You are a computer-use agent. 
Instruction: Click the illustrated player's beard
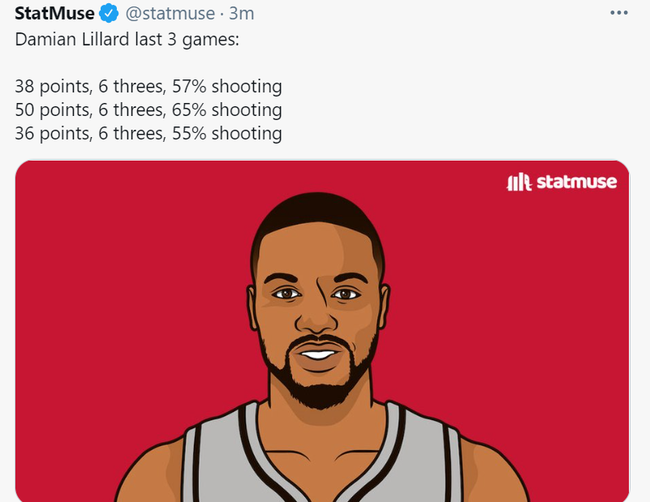[320, 385]
